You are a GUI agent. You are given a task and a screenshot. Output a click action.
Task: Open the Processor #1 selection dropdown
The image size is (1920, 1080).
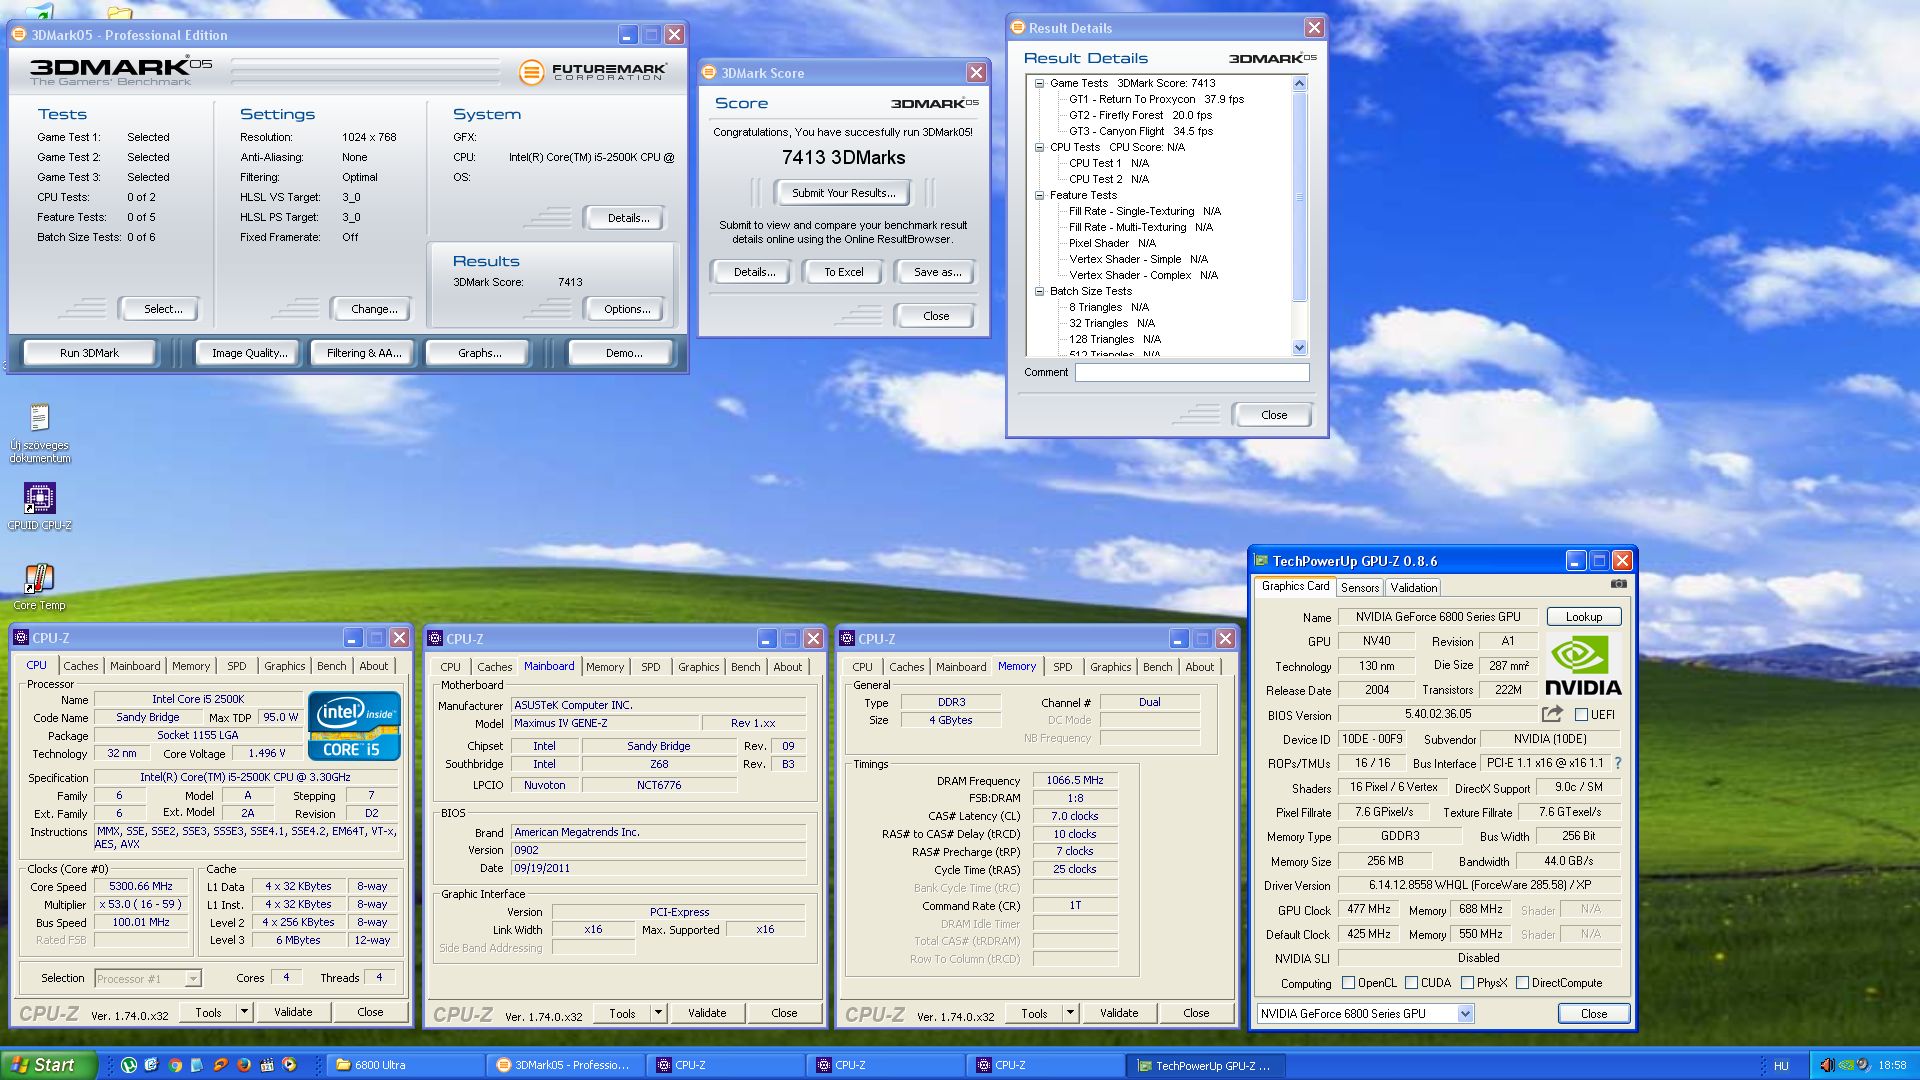tap(193, 979)
